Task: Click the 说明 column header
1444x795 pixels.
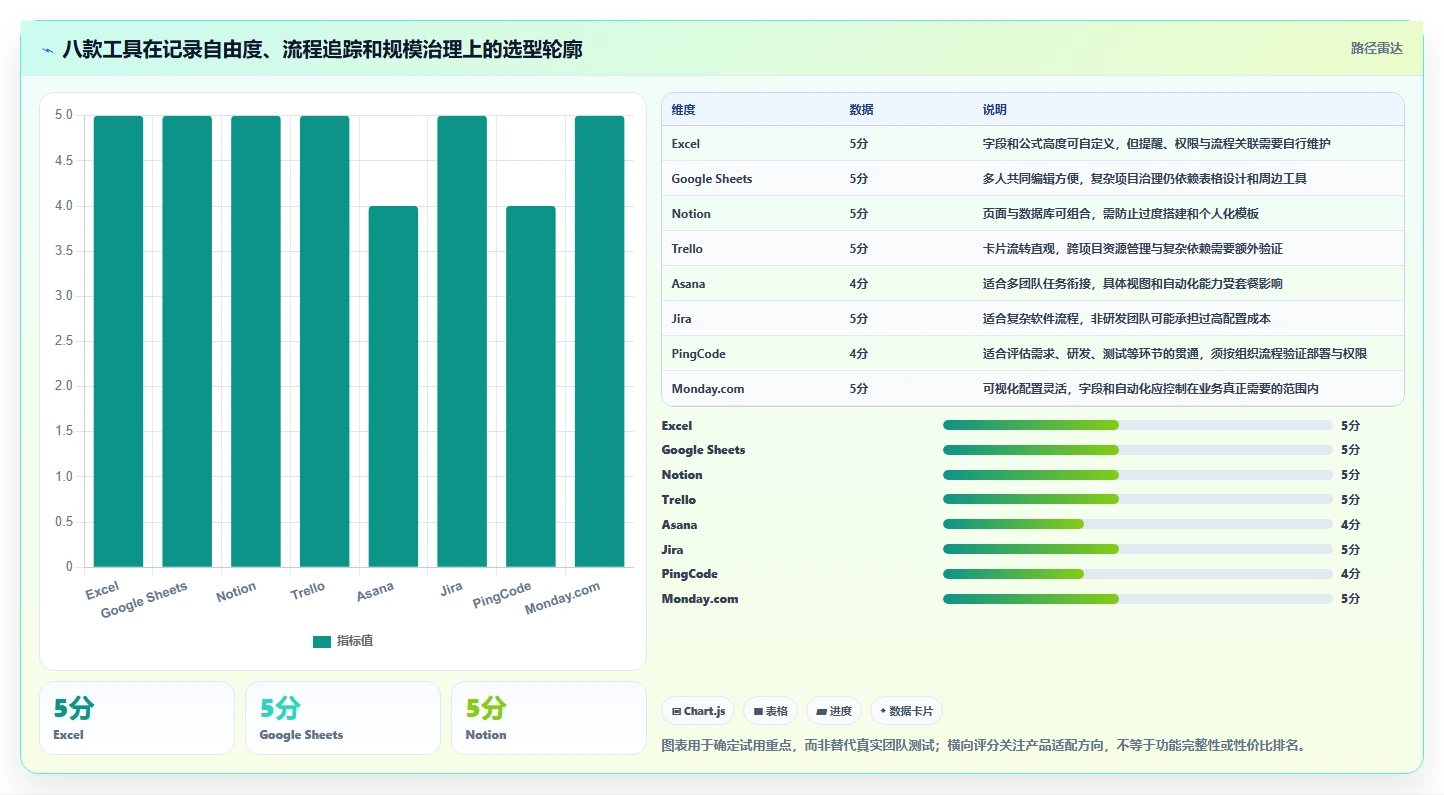Action: click(x=995, y=109)
